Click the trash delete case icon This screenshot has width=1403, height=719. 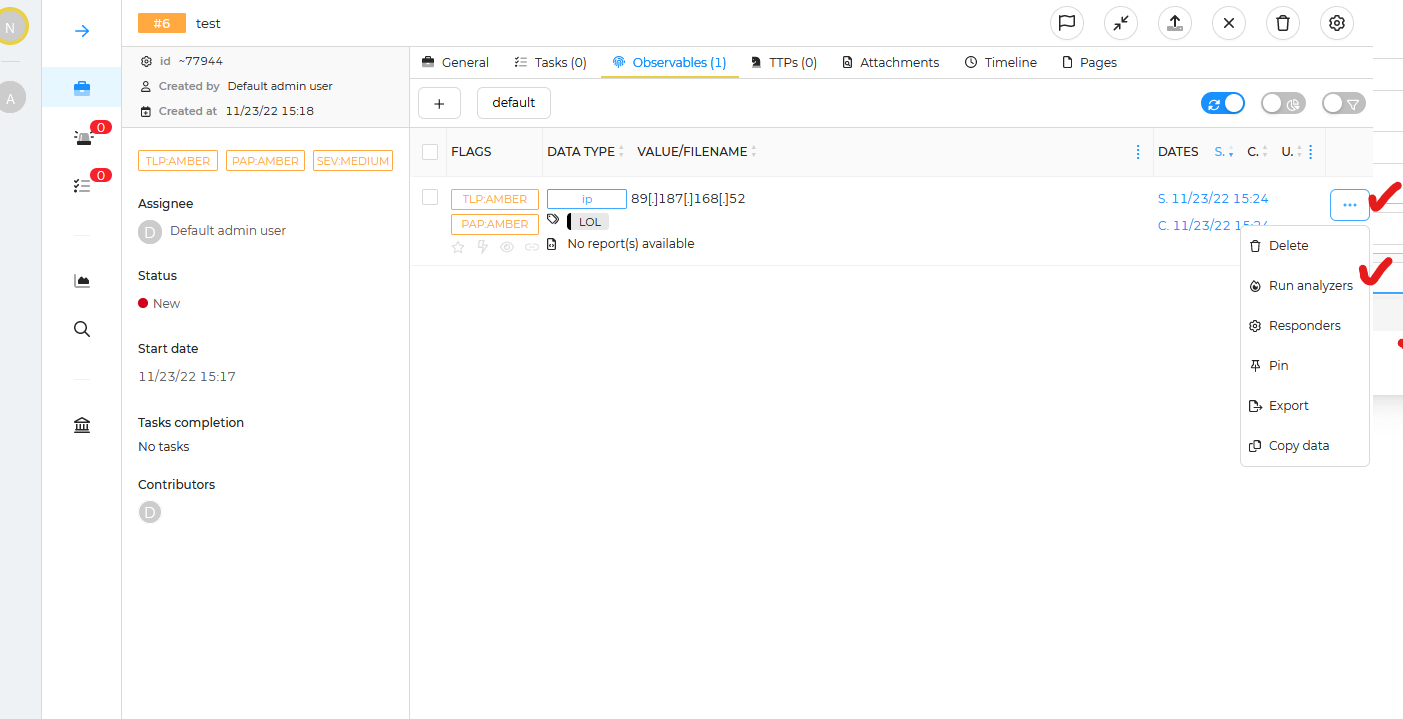(x=1283, y=23)
